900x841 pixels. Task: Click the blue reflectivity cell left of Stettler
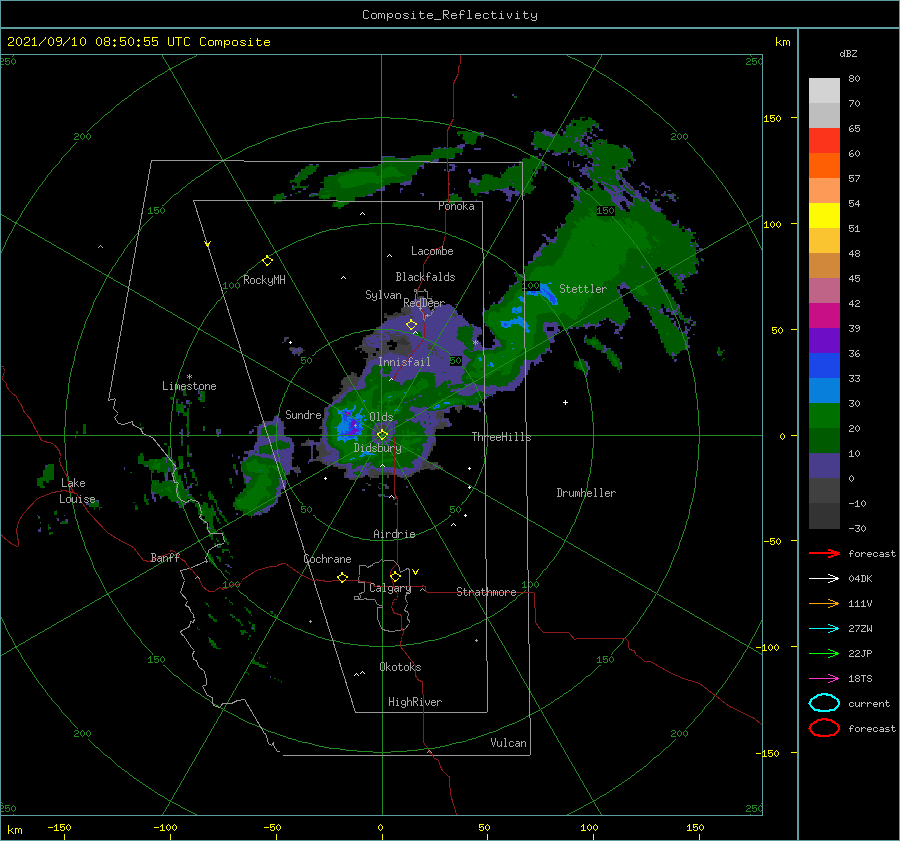tap(541, 292)
